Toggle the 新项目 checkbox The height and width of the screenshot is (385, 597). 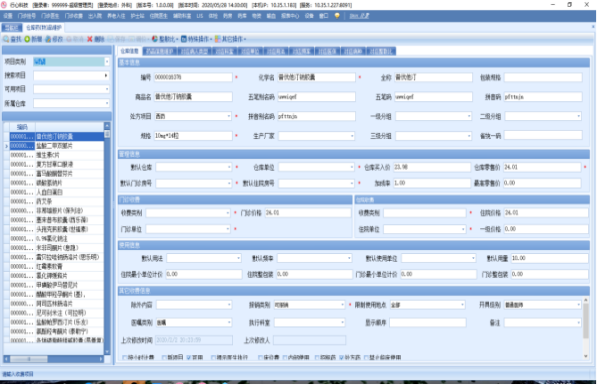click(164, 357)
